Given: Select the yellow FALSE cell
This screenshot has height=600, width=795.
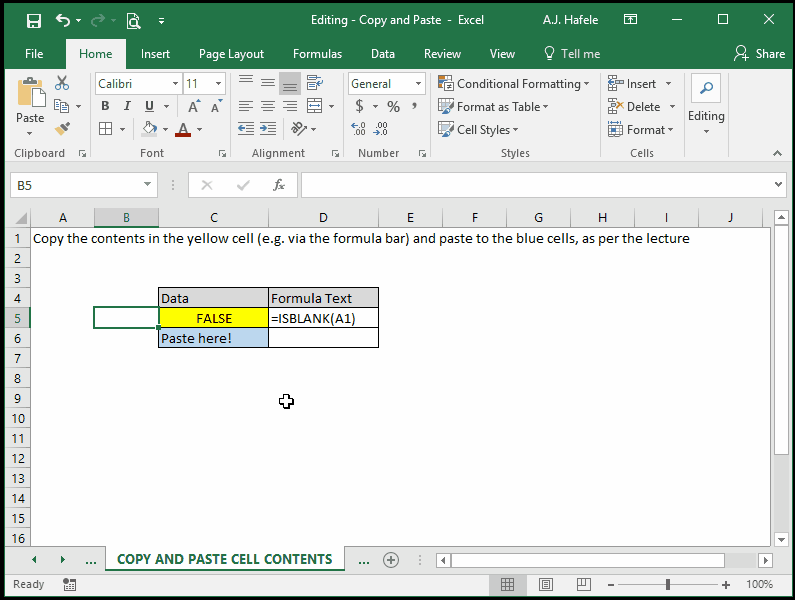Looking at the screenshot, I should pos(213,318).
